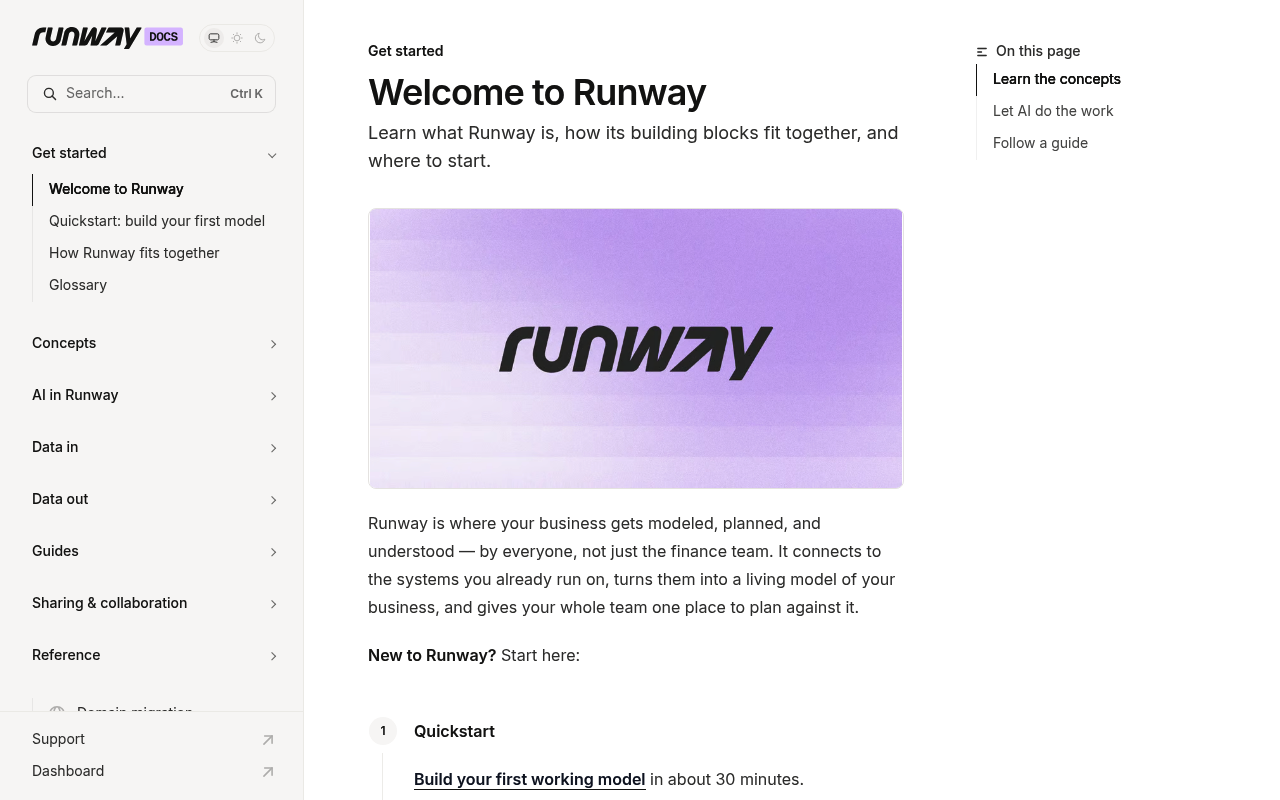Open How Runway fits together page
Image resolution: width=1280 pixels, height=800 pixels.
click(x=134, y=253)
